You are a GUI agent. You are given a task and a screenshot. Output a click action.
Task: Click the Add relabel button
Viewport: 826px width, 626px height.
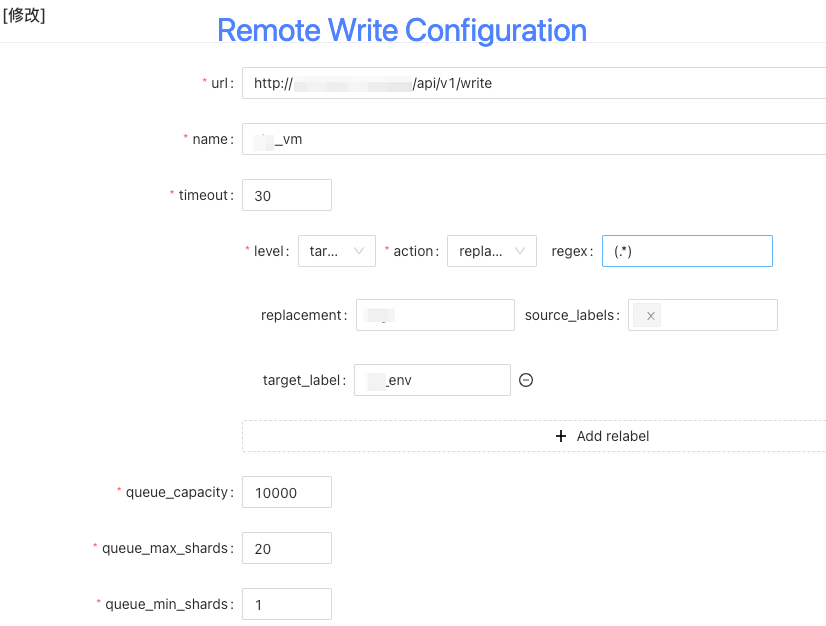[534, 436]
